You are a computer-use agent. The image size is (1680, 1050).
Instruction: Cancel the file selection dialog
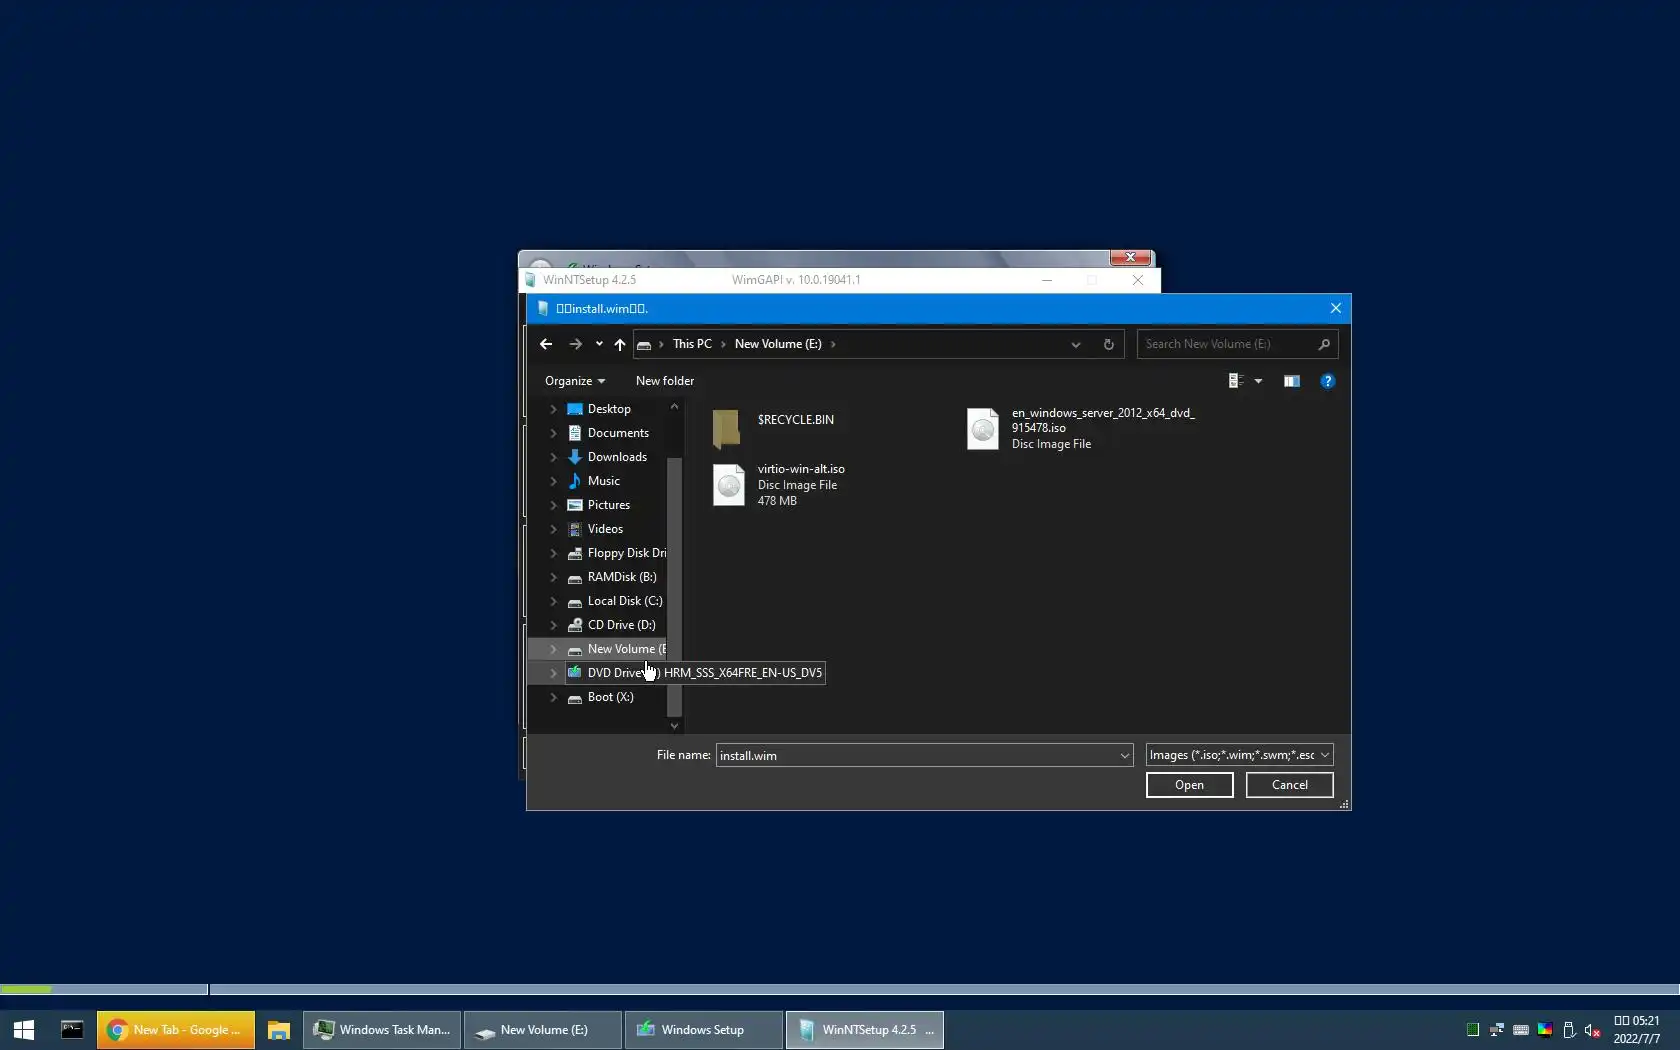point(1289,785)
